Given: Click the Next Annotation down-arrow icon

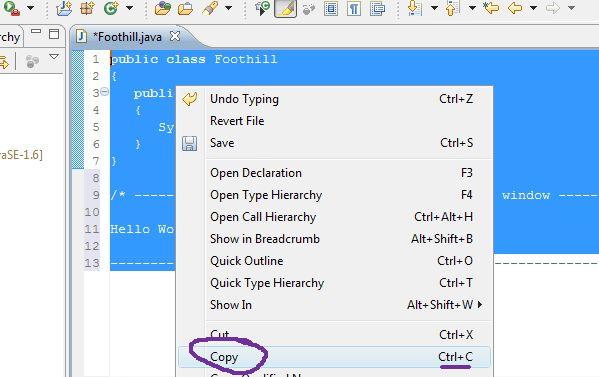Looking at the screenshot, I should (x=414, y=8).
